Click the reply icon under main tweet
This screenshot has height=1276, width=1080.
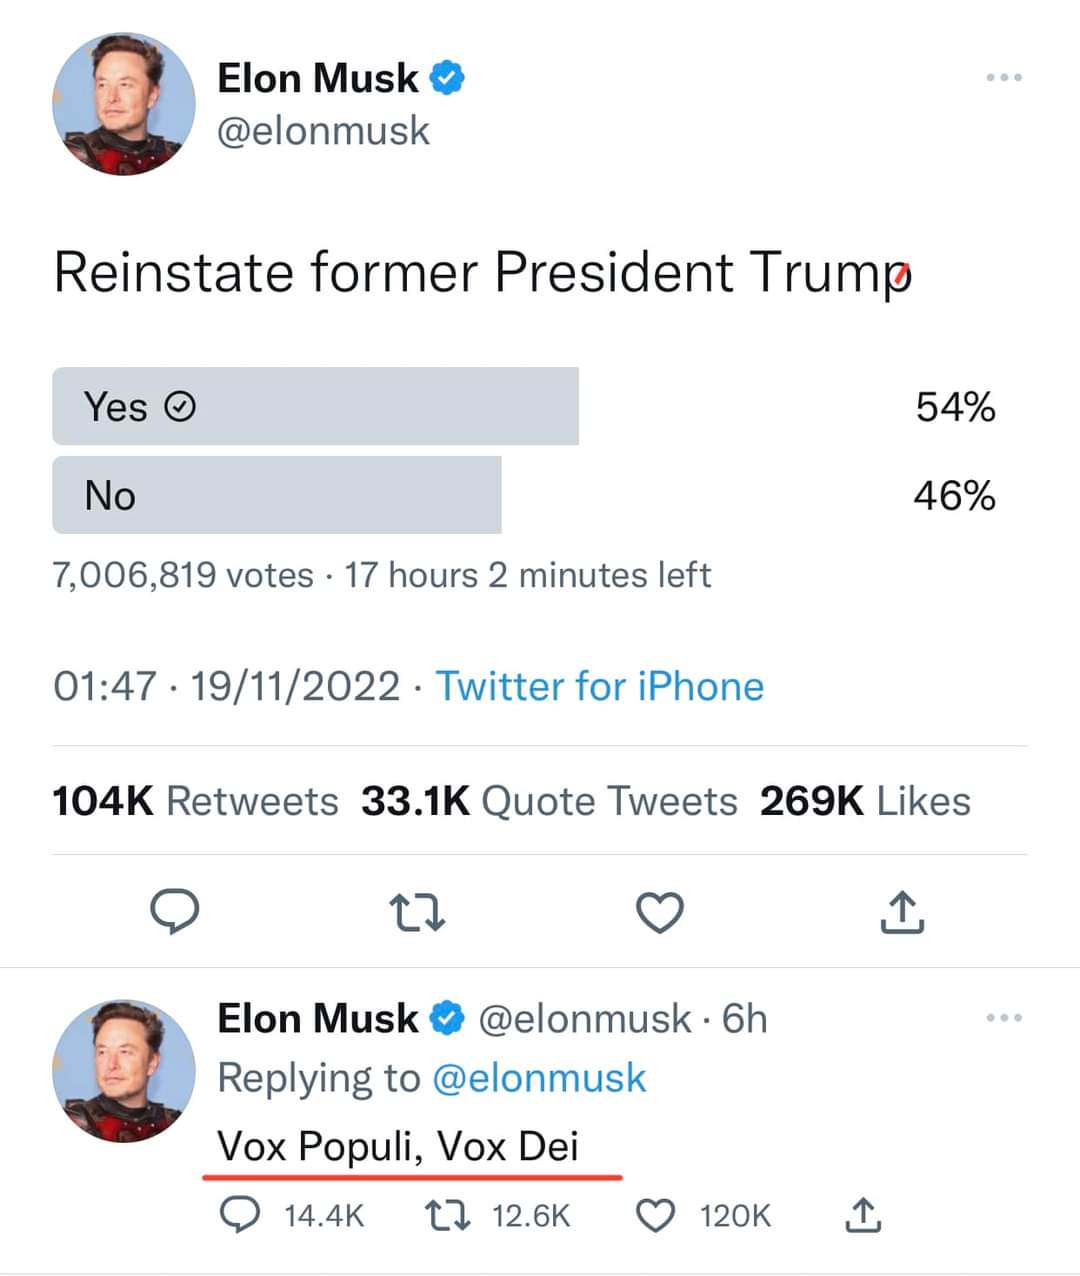(174, 912)
